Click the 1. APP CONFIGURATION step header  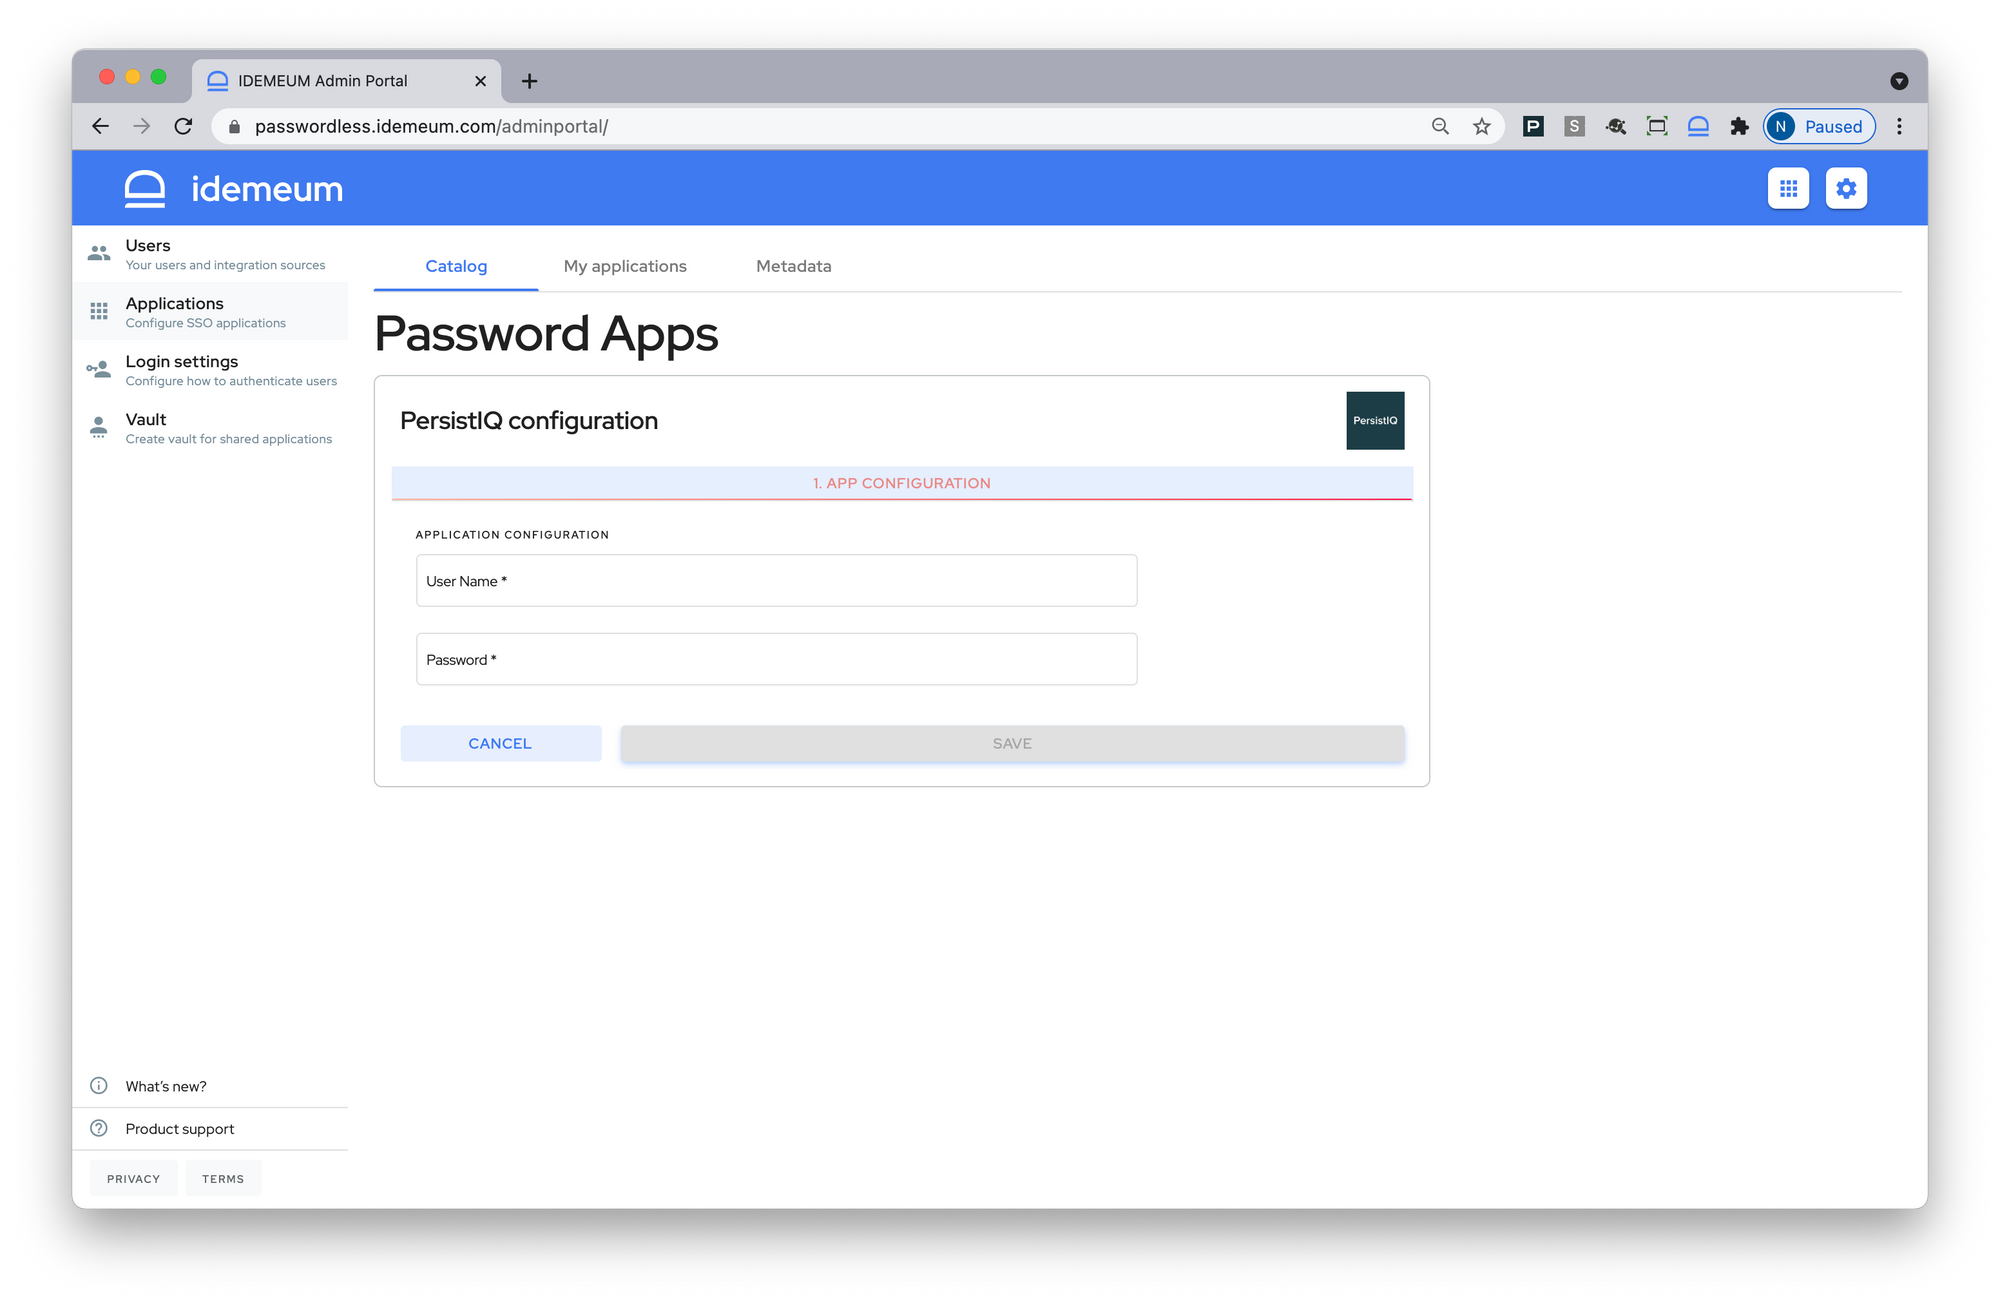(901, 483)
